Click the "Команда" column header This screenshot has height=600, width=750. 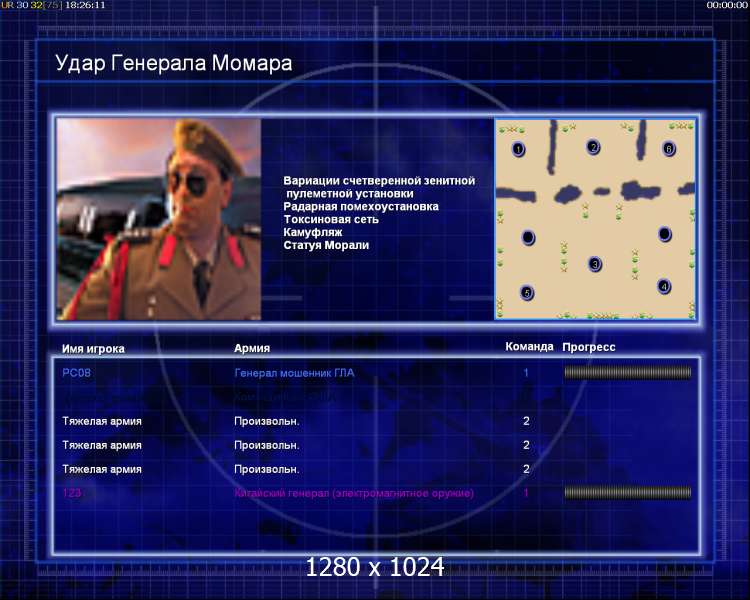click(529, 346)
